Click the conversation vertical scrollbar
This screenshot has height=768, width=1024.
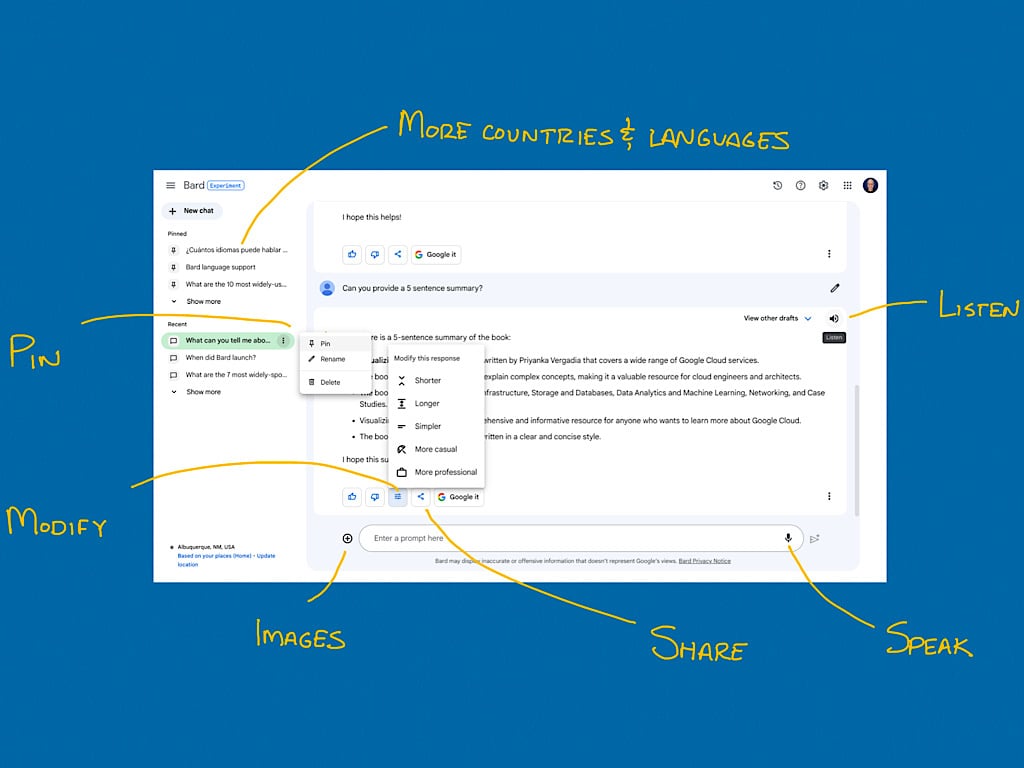click(857, 451)
